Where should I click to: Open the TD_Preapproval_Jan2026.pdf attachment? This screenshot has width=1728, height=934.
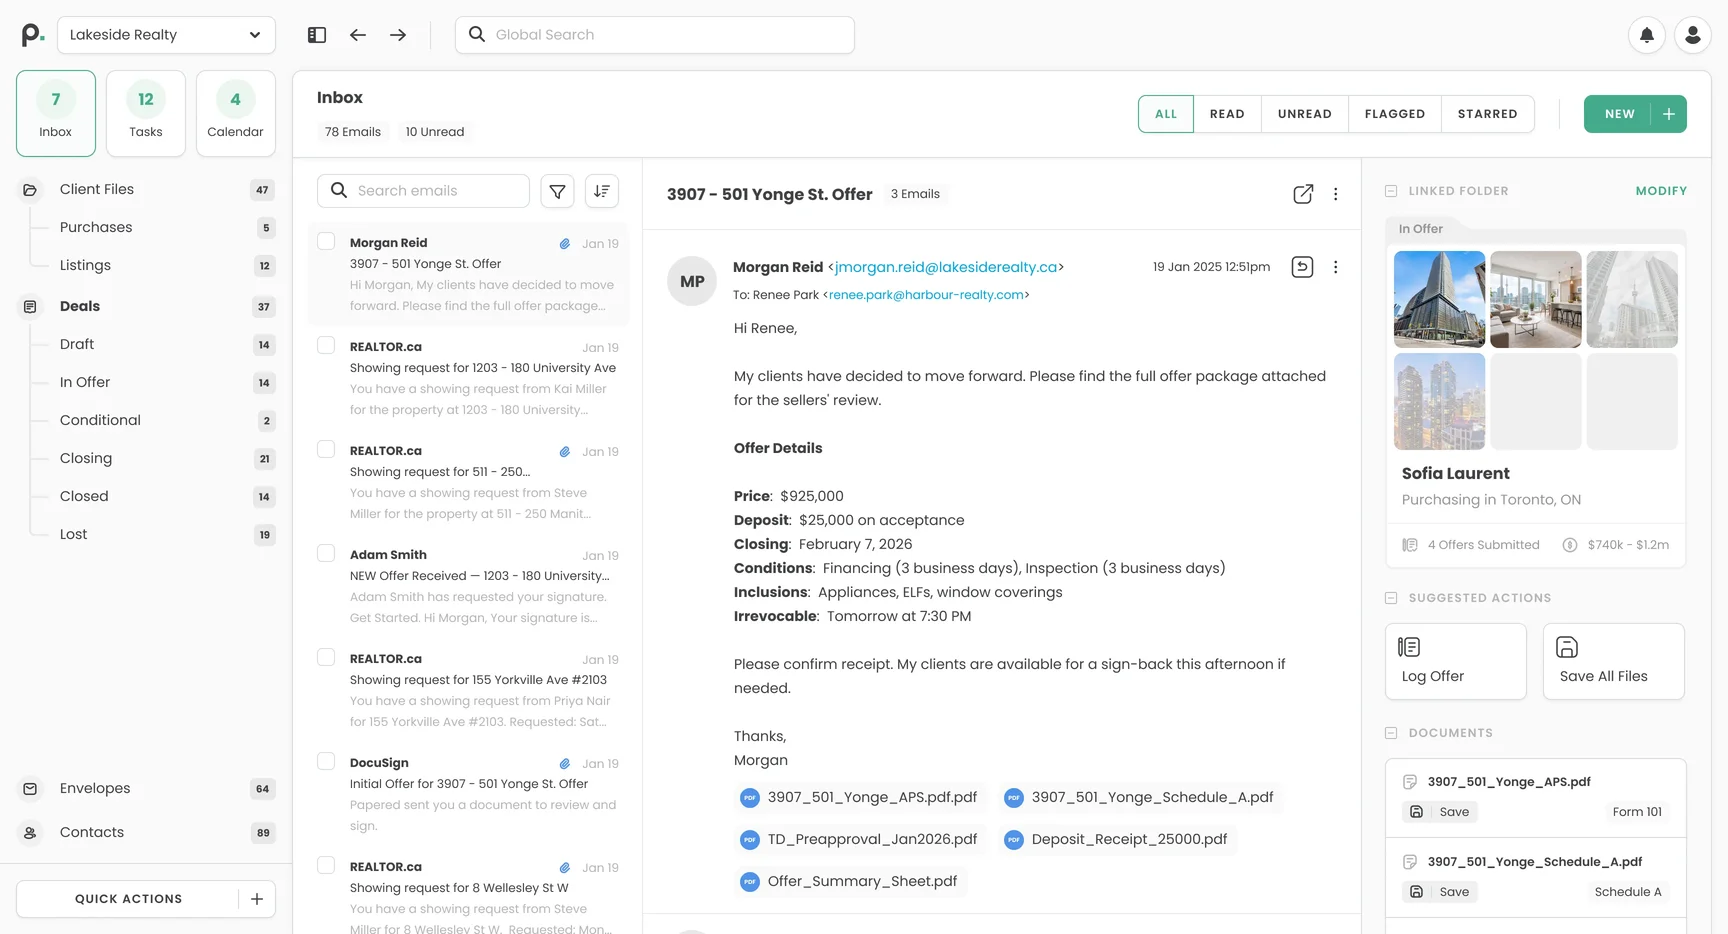coord(860,839)
